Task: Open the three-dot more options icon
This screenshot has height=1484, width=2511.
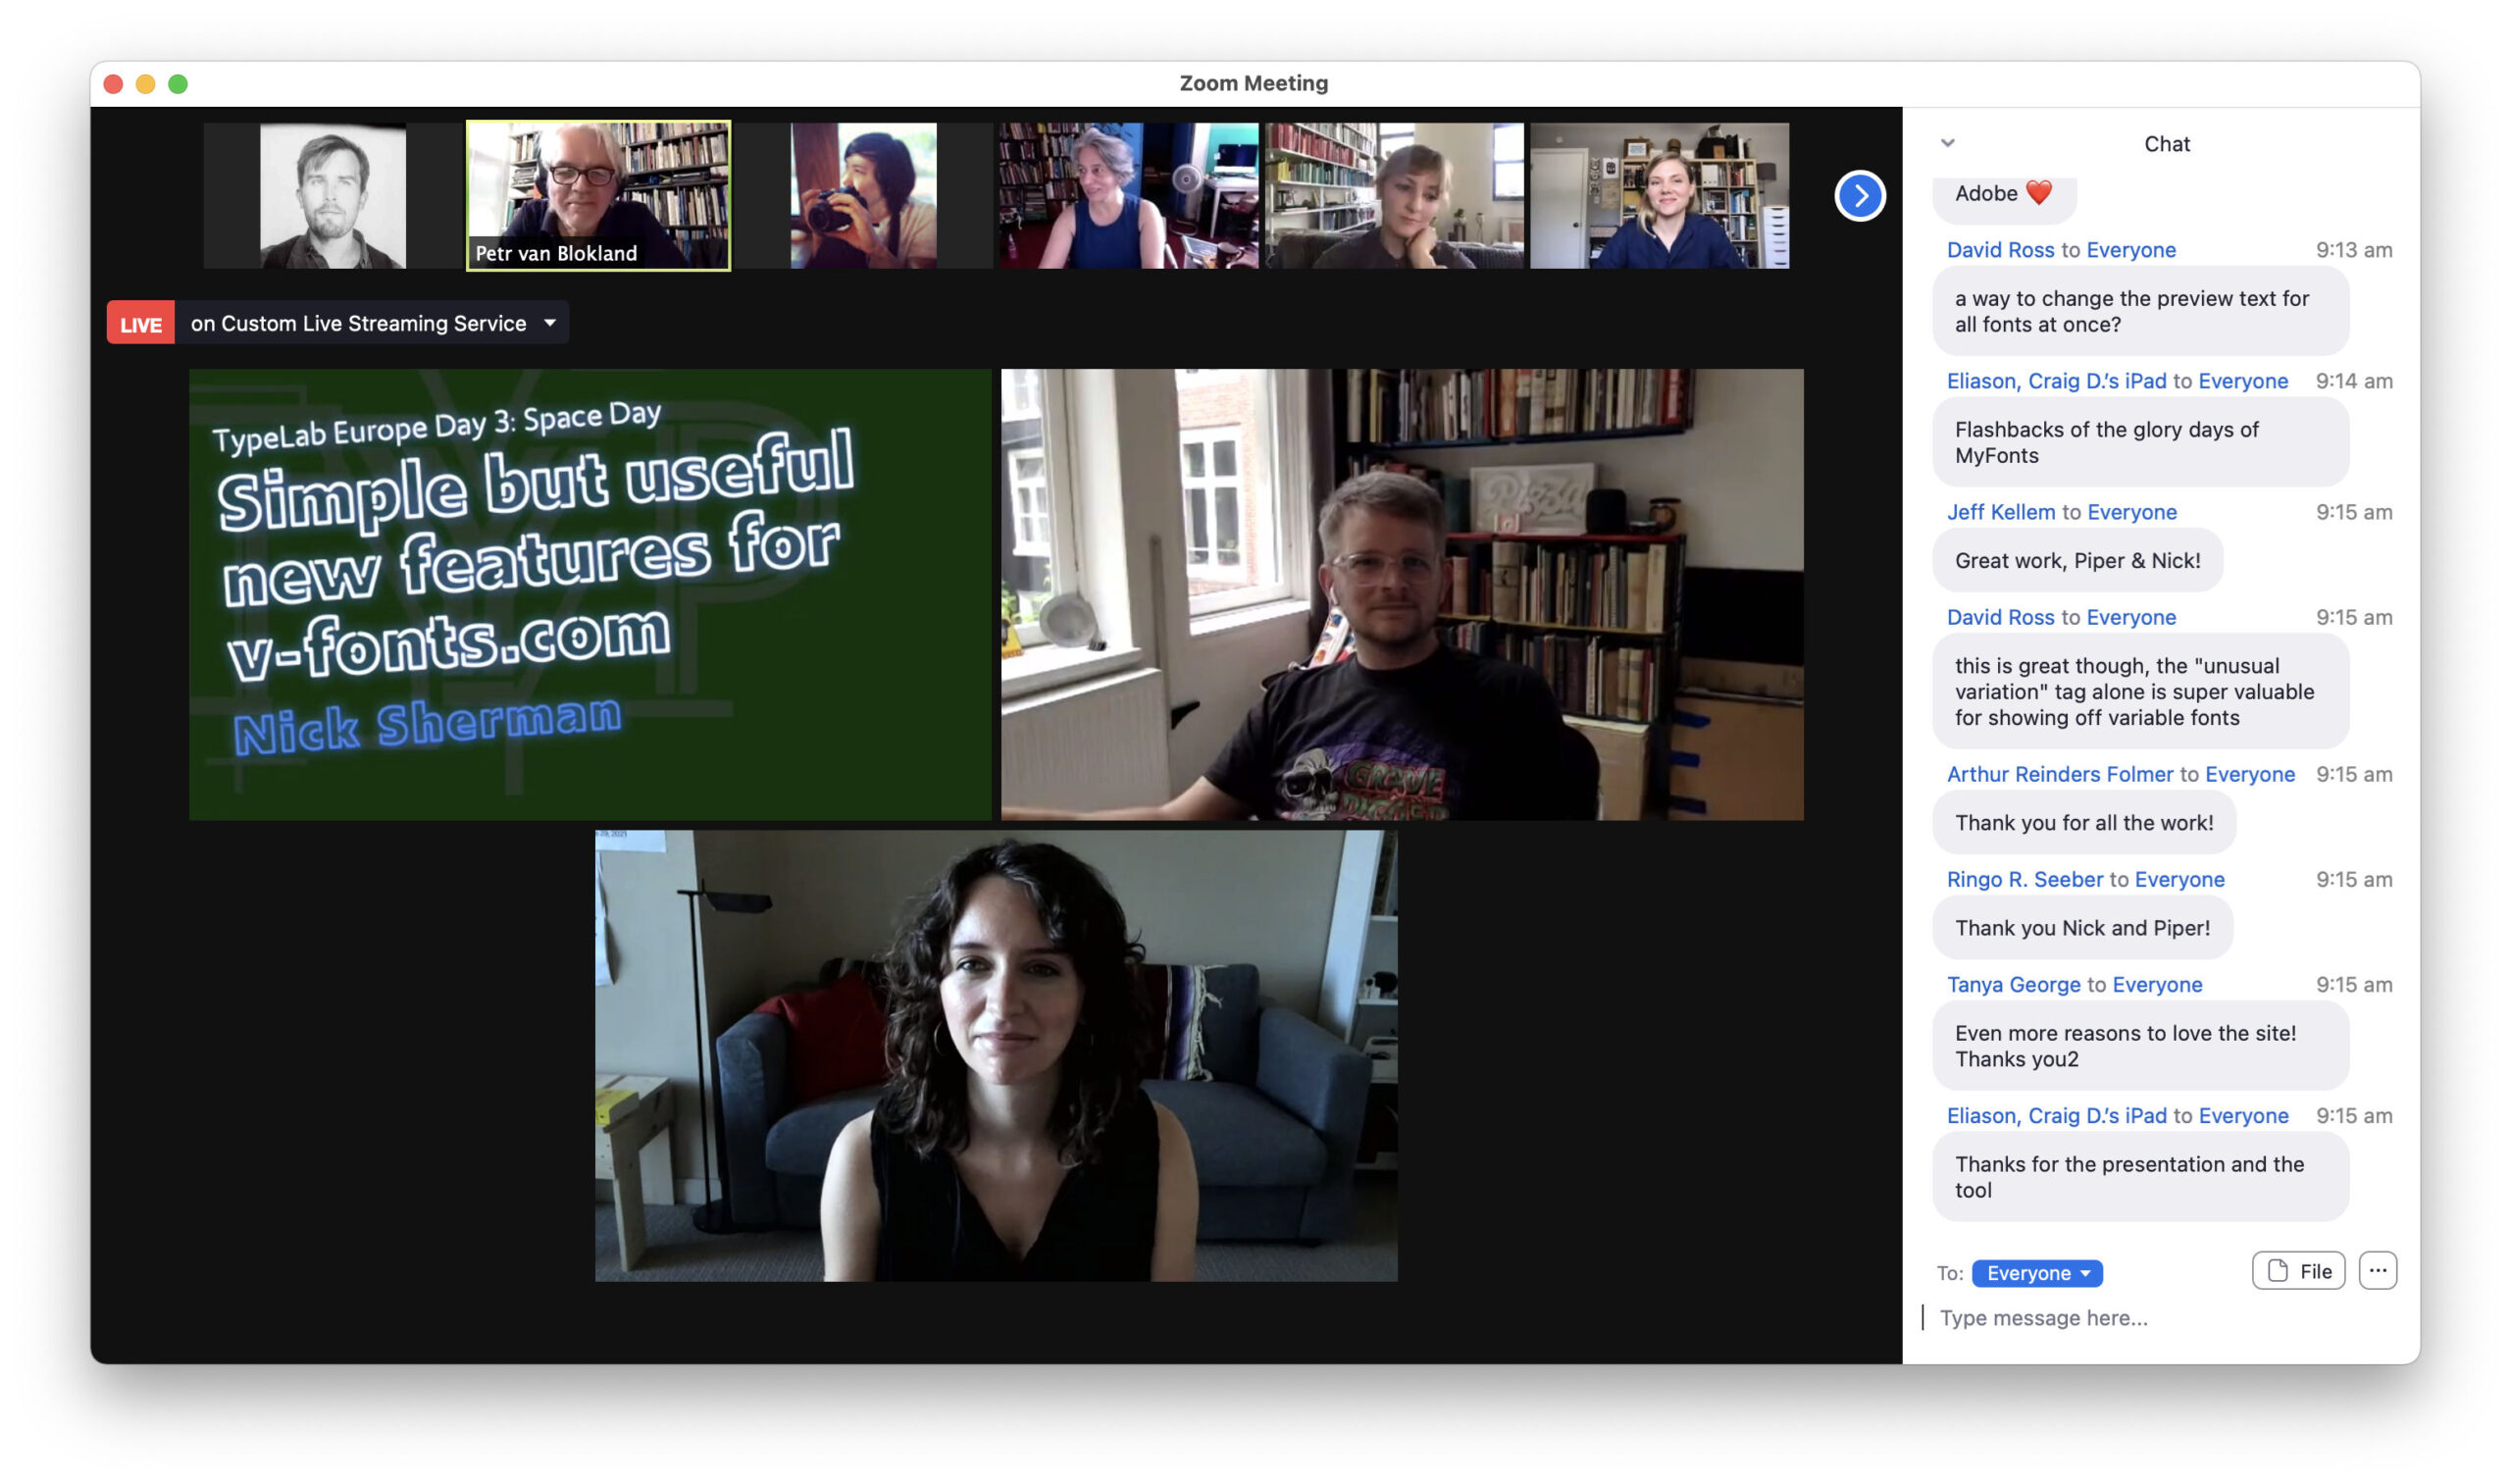Action: [2377, 1270]
